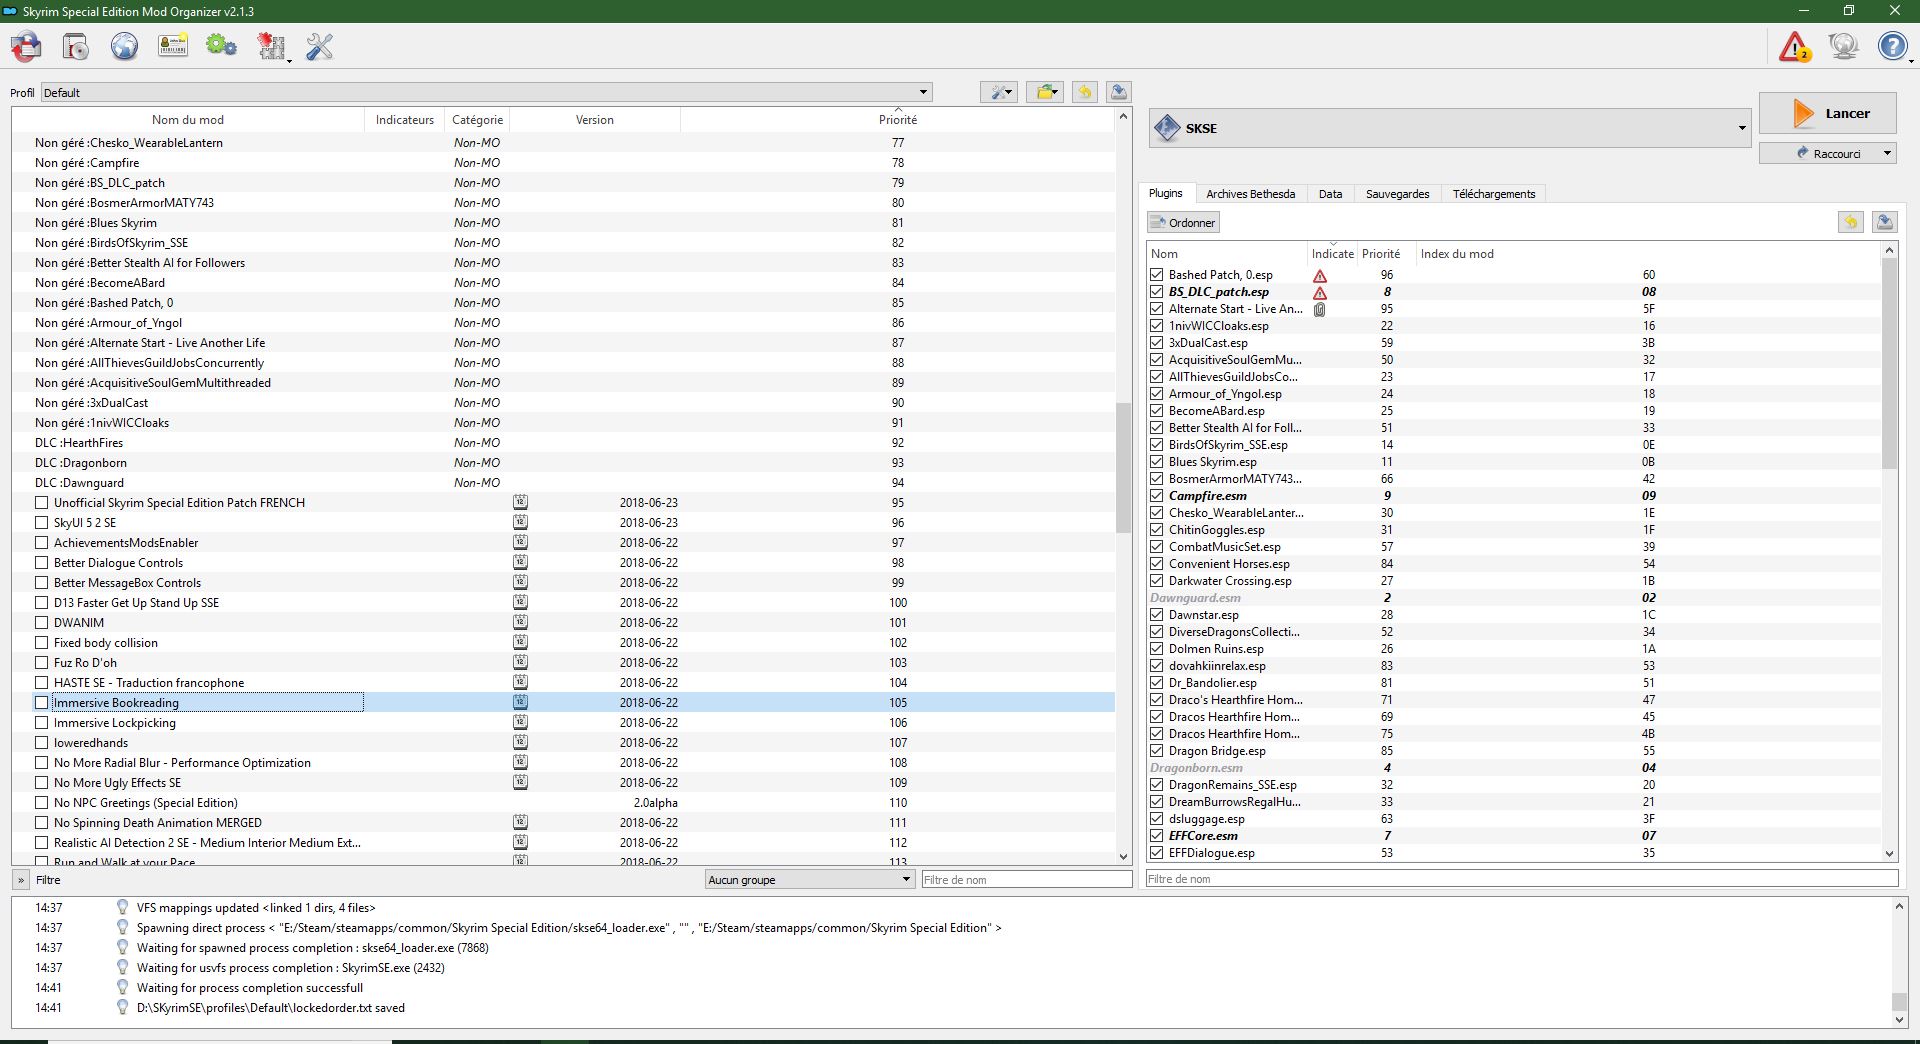Expand the Filtre side panel arrow
The height and width of the screenshot is (1044, 1920).
[20, 880]
